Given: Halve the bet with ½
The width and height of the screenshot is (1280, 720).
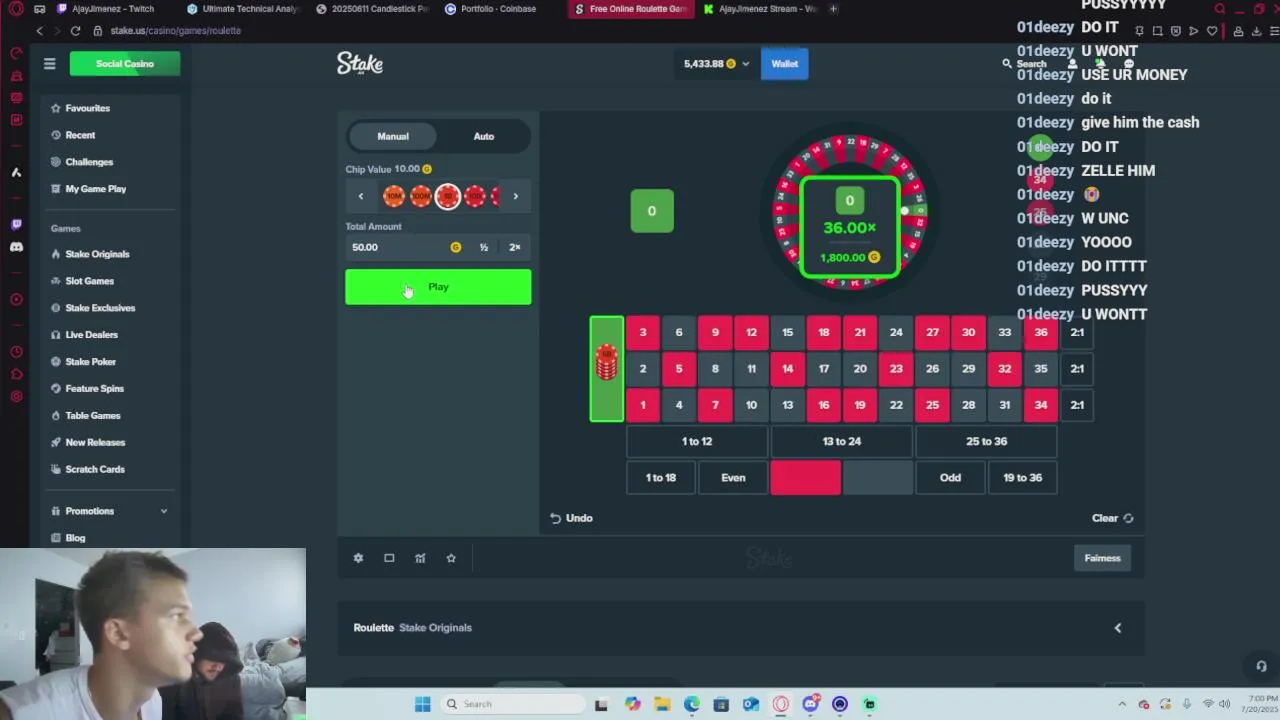Looking at the screenshot, I should [x=484, y=247].
